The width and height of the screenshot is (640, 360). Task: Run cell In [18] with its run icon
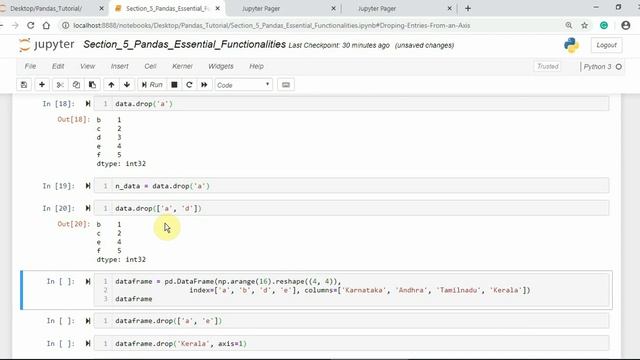(88, 104)
